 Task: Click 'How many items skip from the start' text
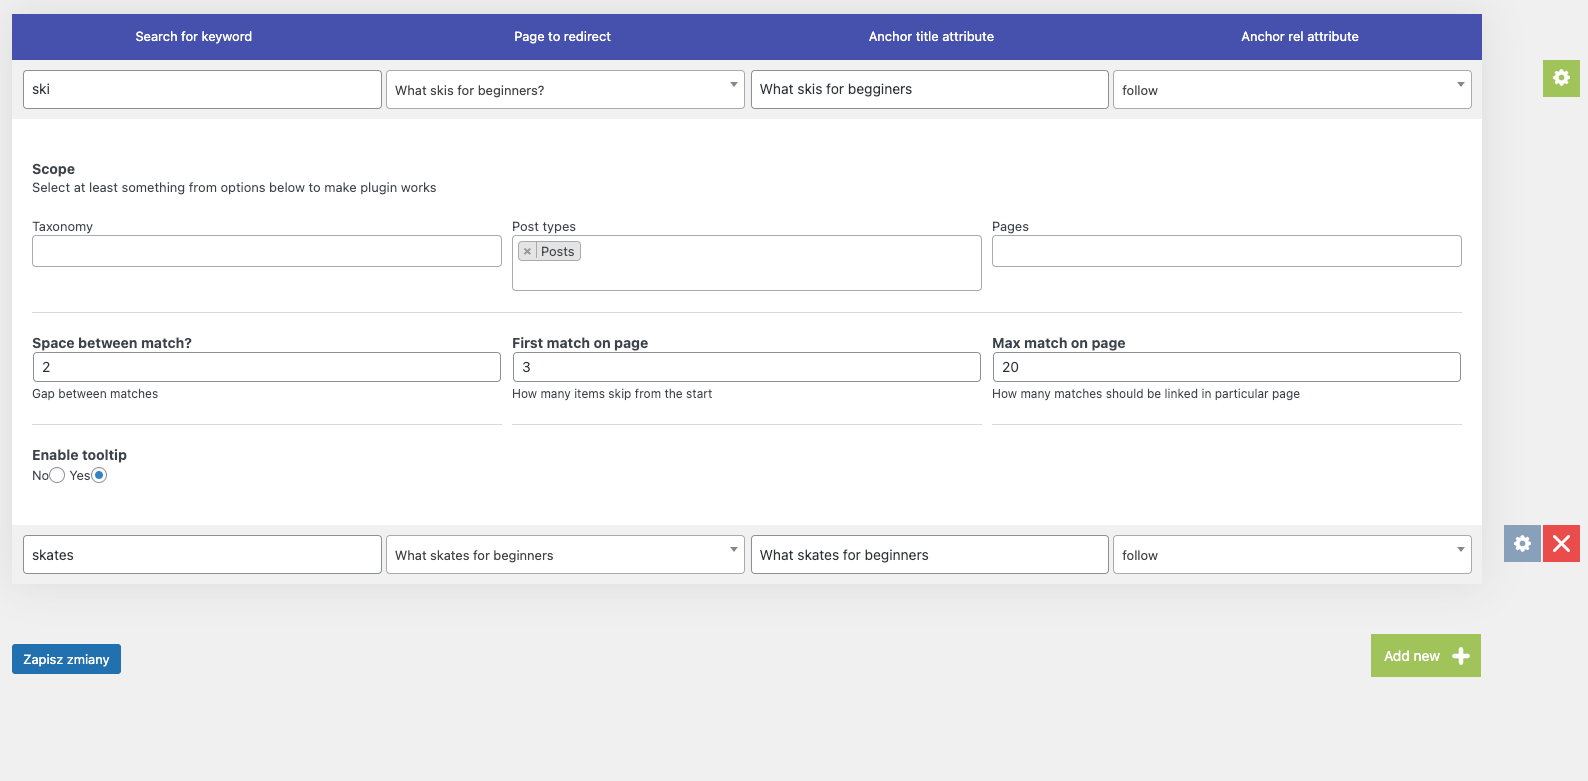612,394
